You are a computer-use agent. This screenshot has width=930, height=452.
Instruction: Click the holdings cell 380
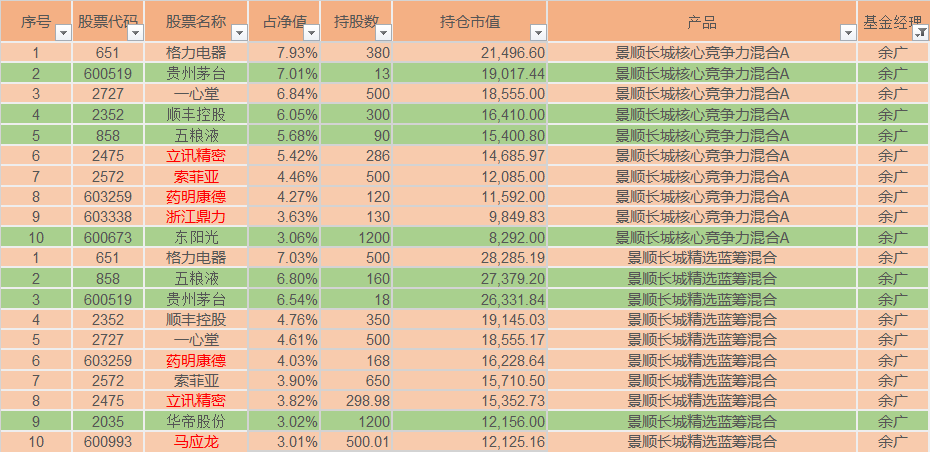356,52
